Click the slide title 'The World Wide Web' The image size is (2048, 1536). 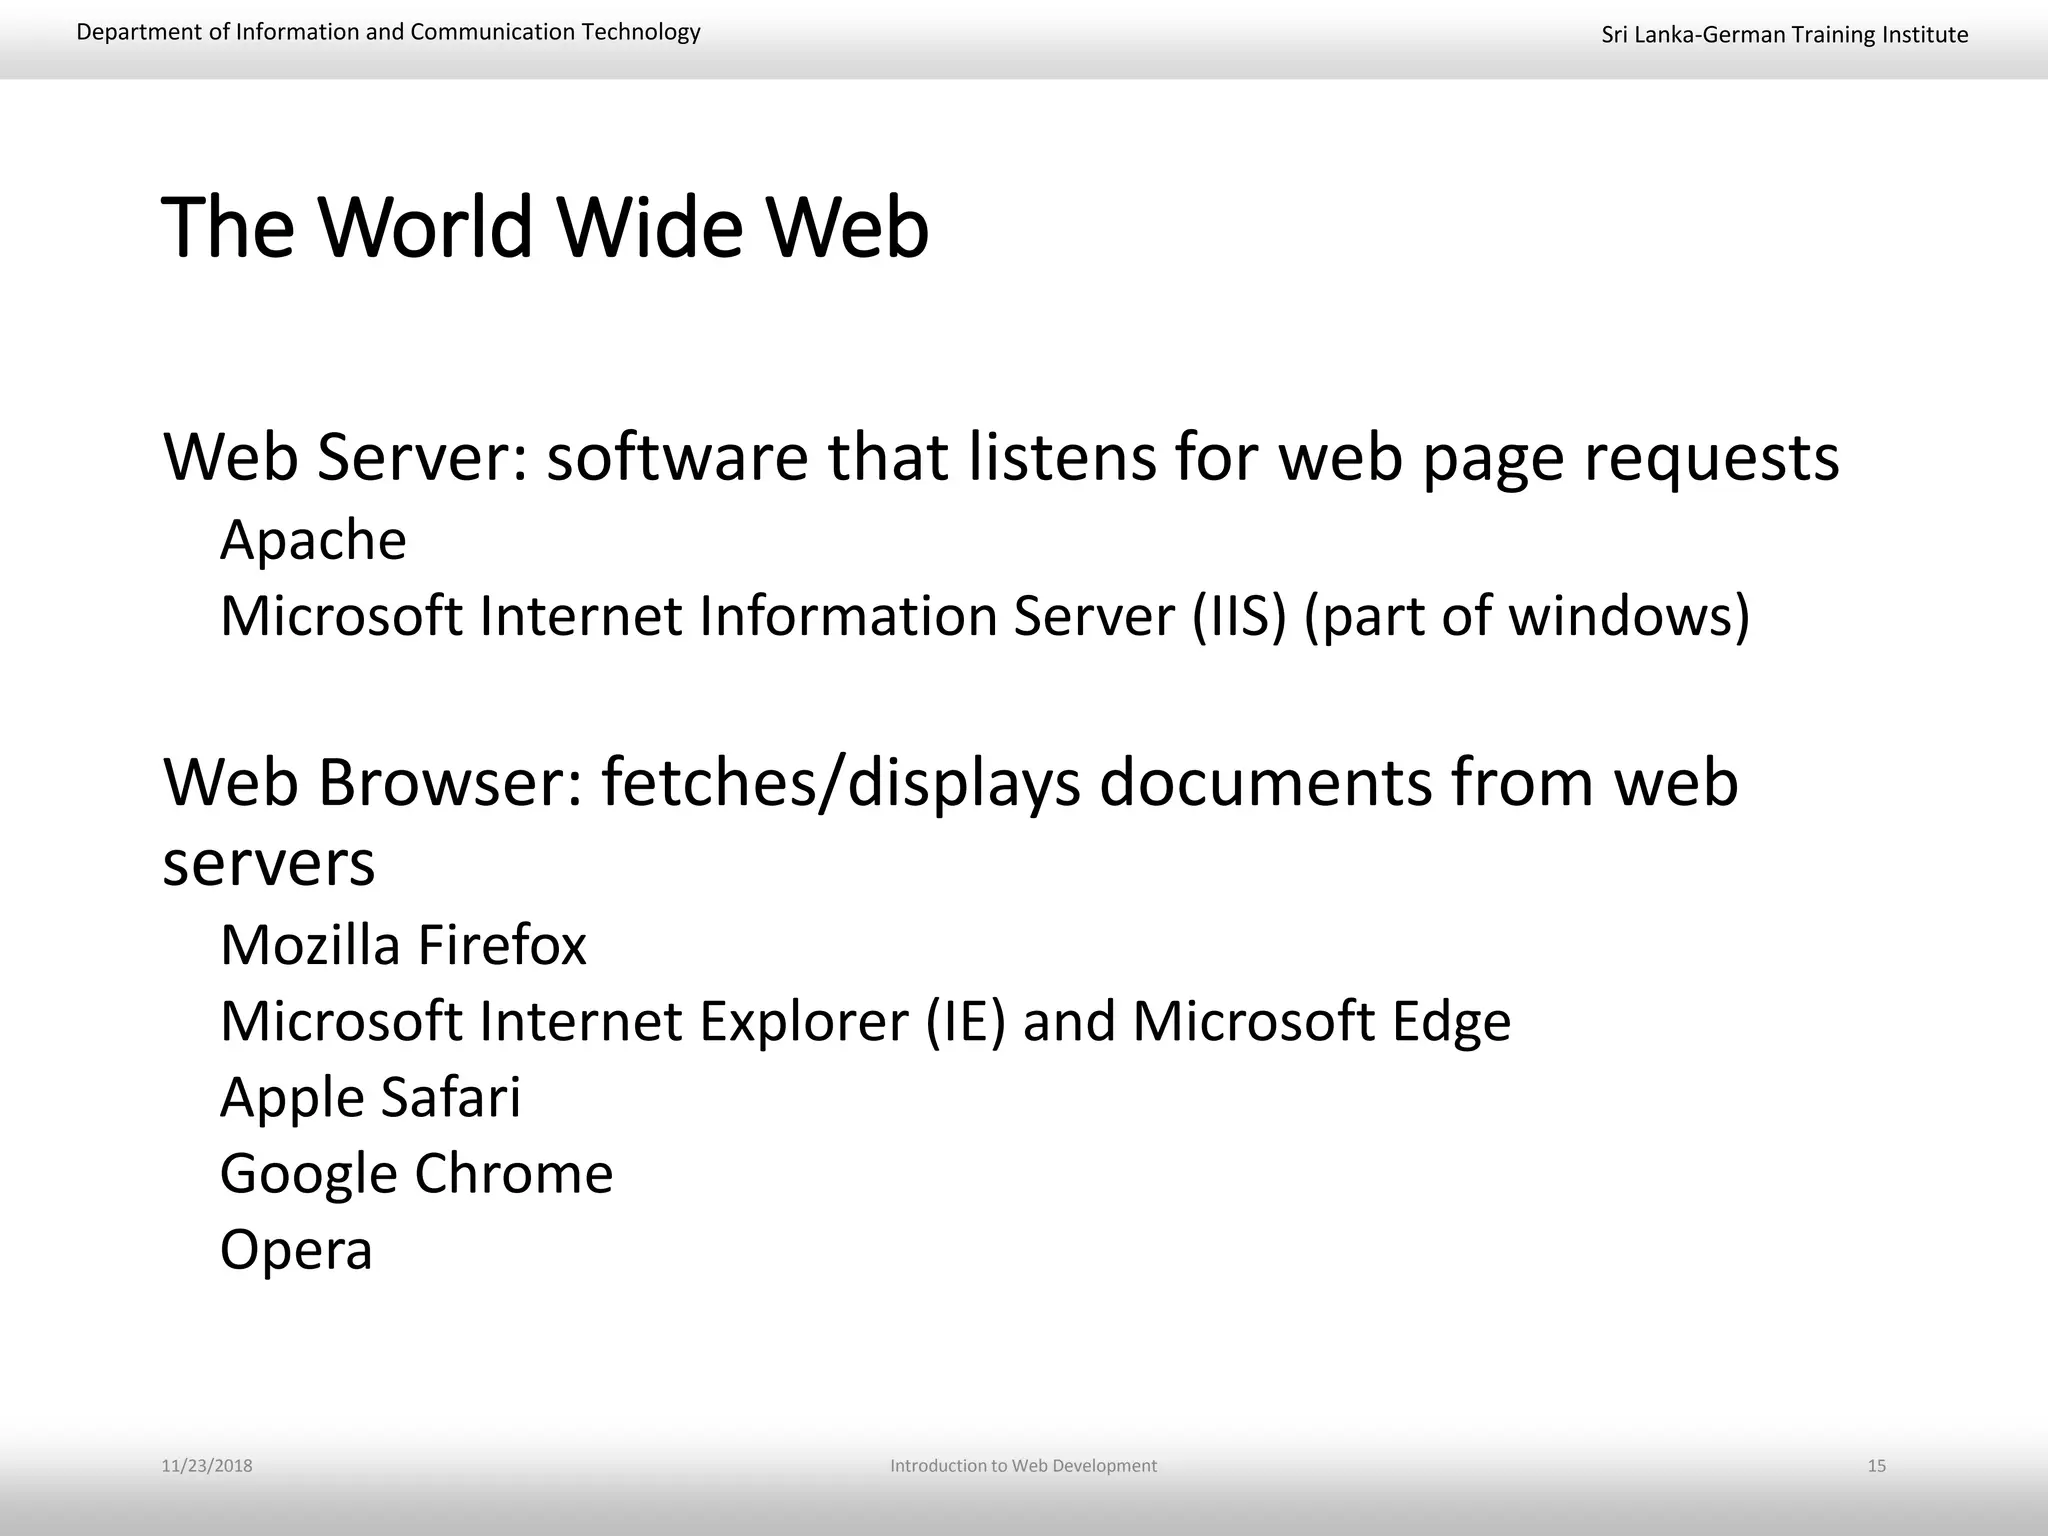tap(545, 228)
